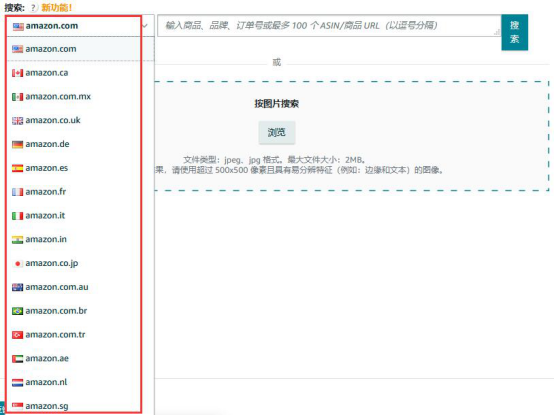Select amazon.com option in list
This screenshot has height=415, width=554.
pyautogui.click(x=81, y=49)
